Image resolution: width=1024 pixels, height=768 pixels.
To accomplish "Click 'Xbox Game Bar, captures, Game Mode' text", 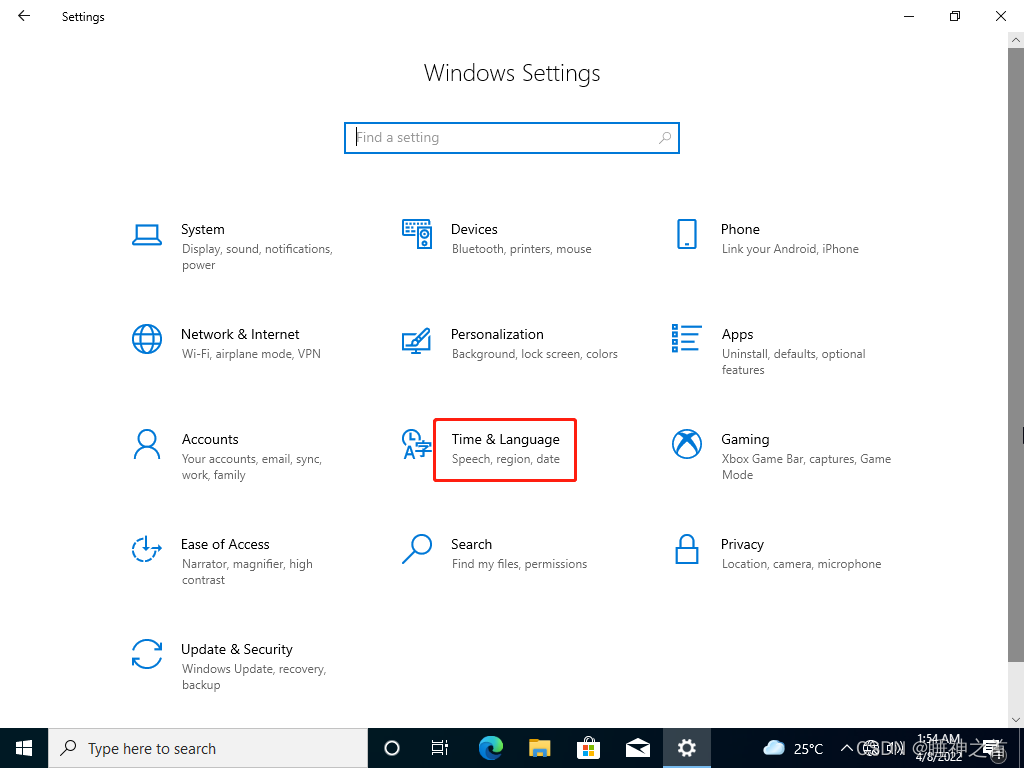I will [806, 467].
